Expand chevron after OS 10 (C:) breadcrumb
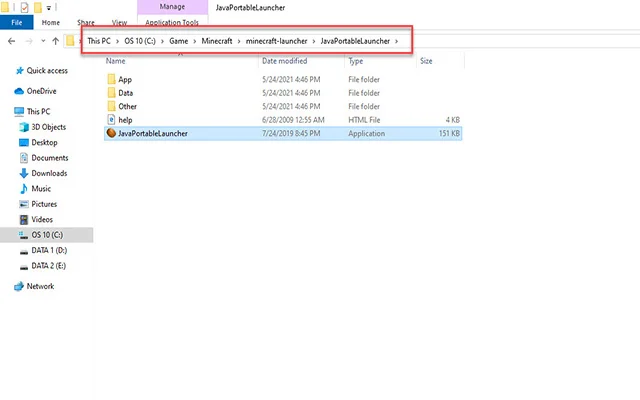The height and width of the screenshot is (400, 640). [x=162, y=41]
